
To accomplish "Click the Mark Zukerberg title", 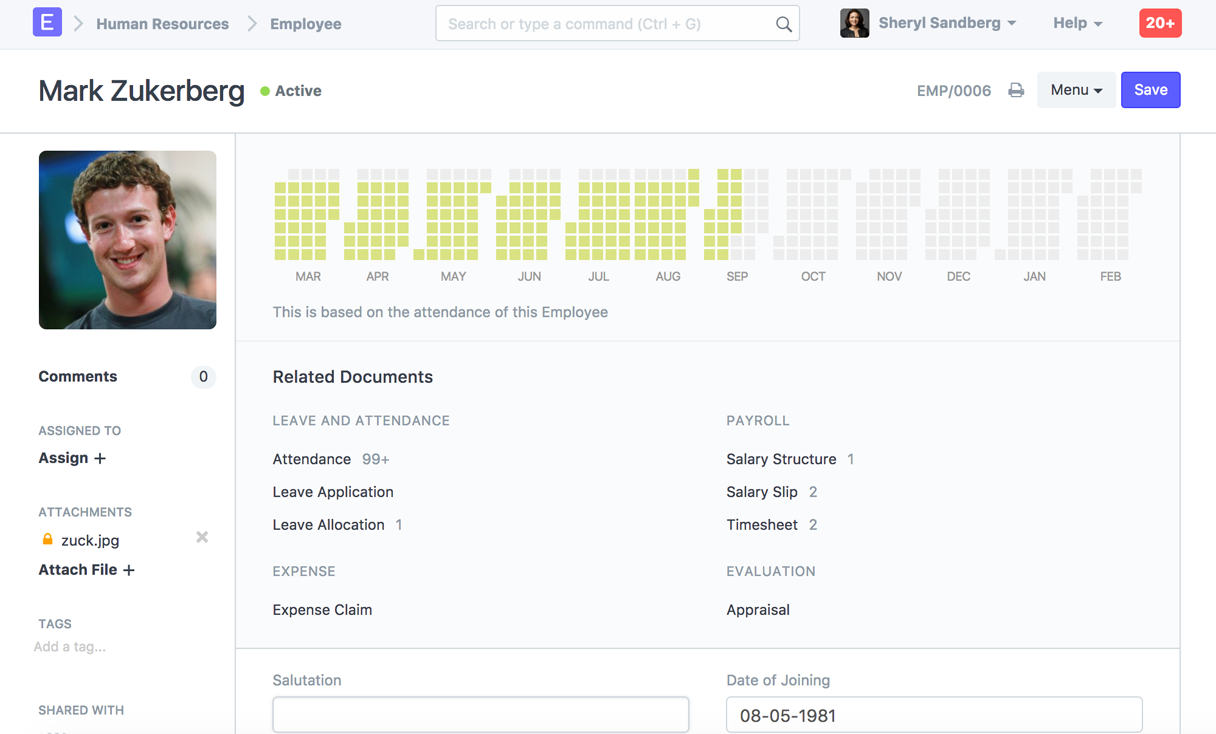I will pyautogui.click(x=141, y=91).
